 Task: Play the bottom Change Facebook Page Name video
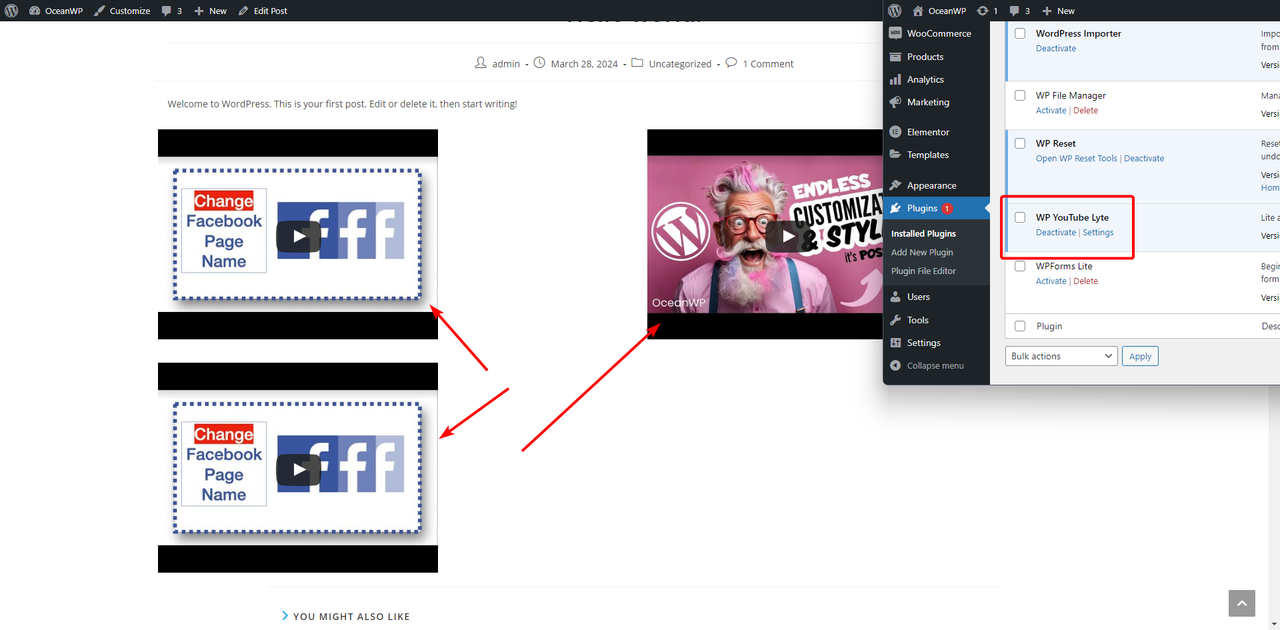(298, 470)
